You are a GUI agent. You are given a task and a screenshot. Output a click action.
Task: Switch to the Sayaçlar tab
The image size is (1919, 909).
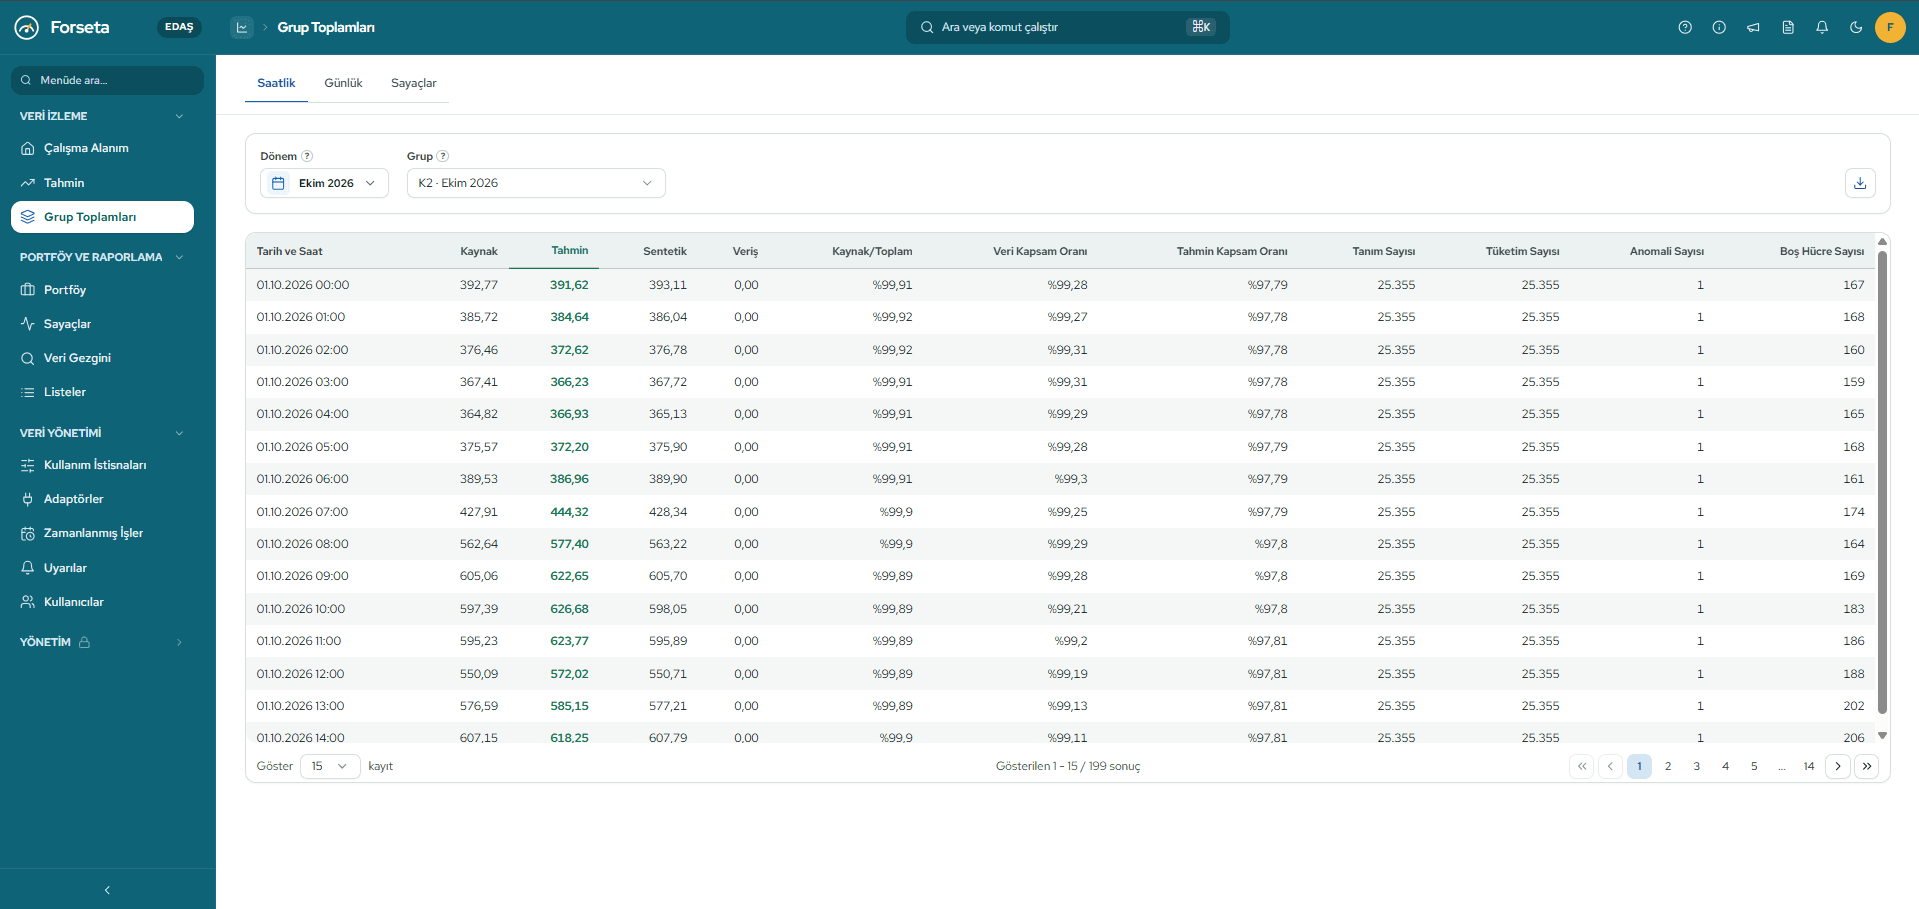tap(414, 83)
